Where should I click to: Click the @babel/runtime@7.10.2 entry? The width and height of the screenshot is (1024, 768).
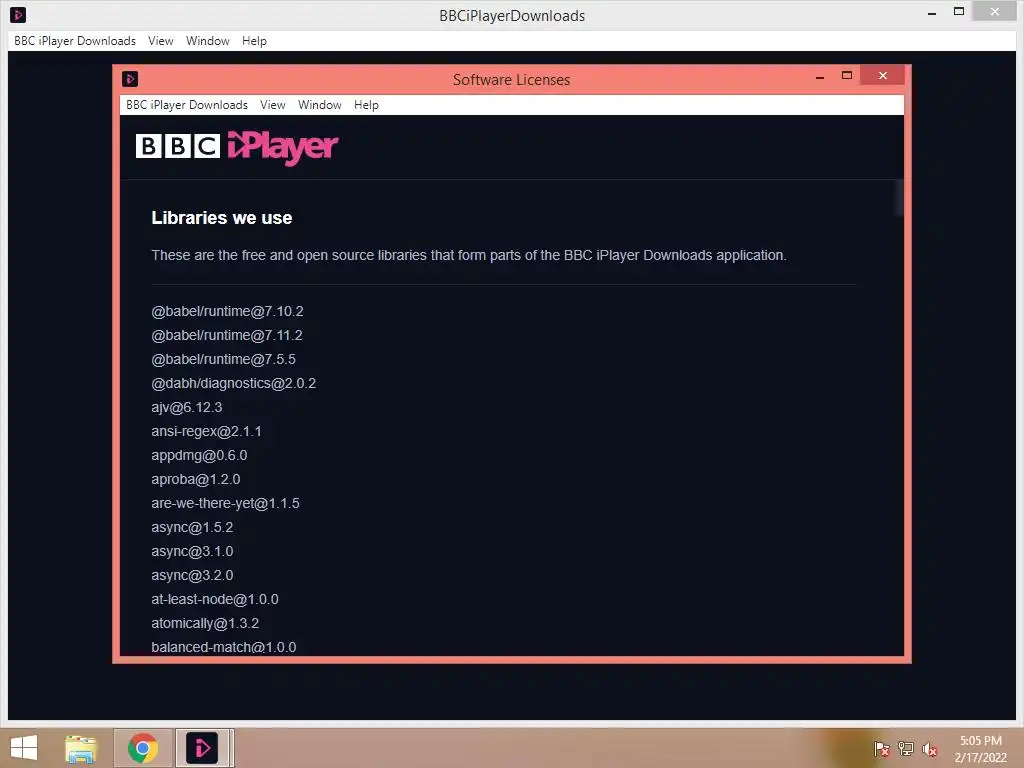[x=227, y=312]
